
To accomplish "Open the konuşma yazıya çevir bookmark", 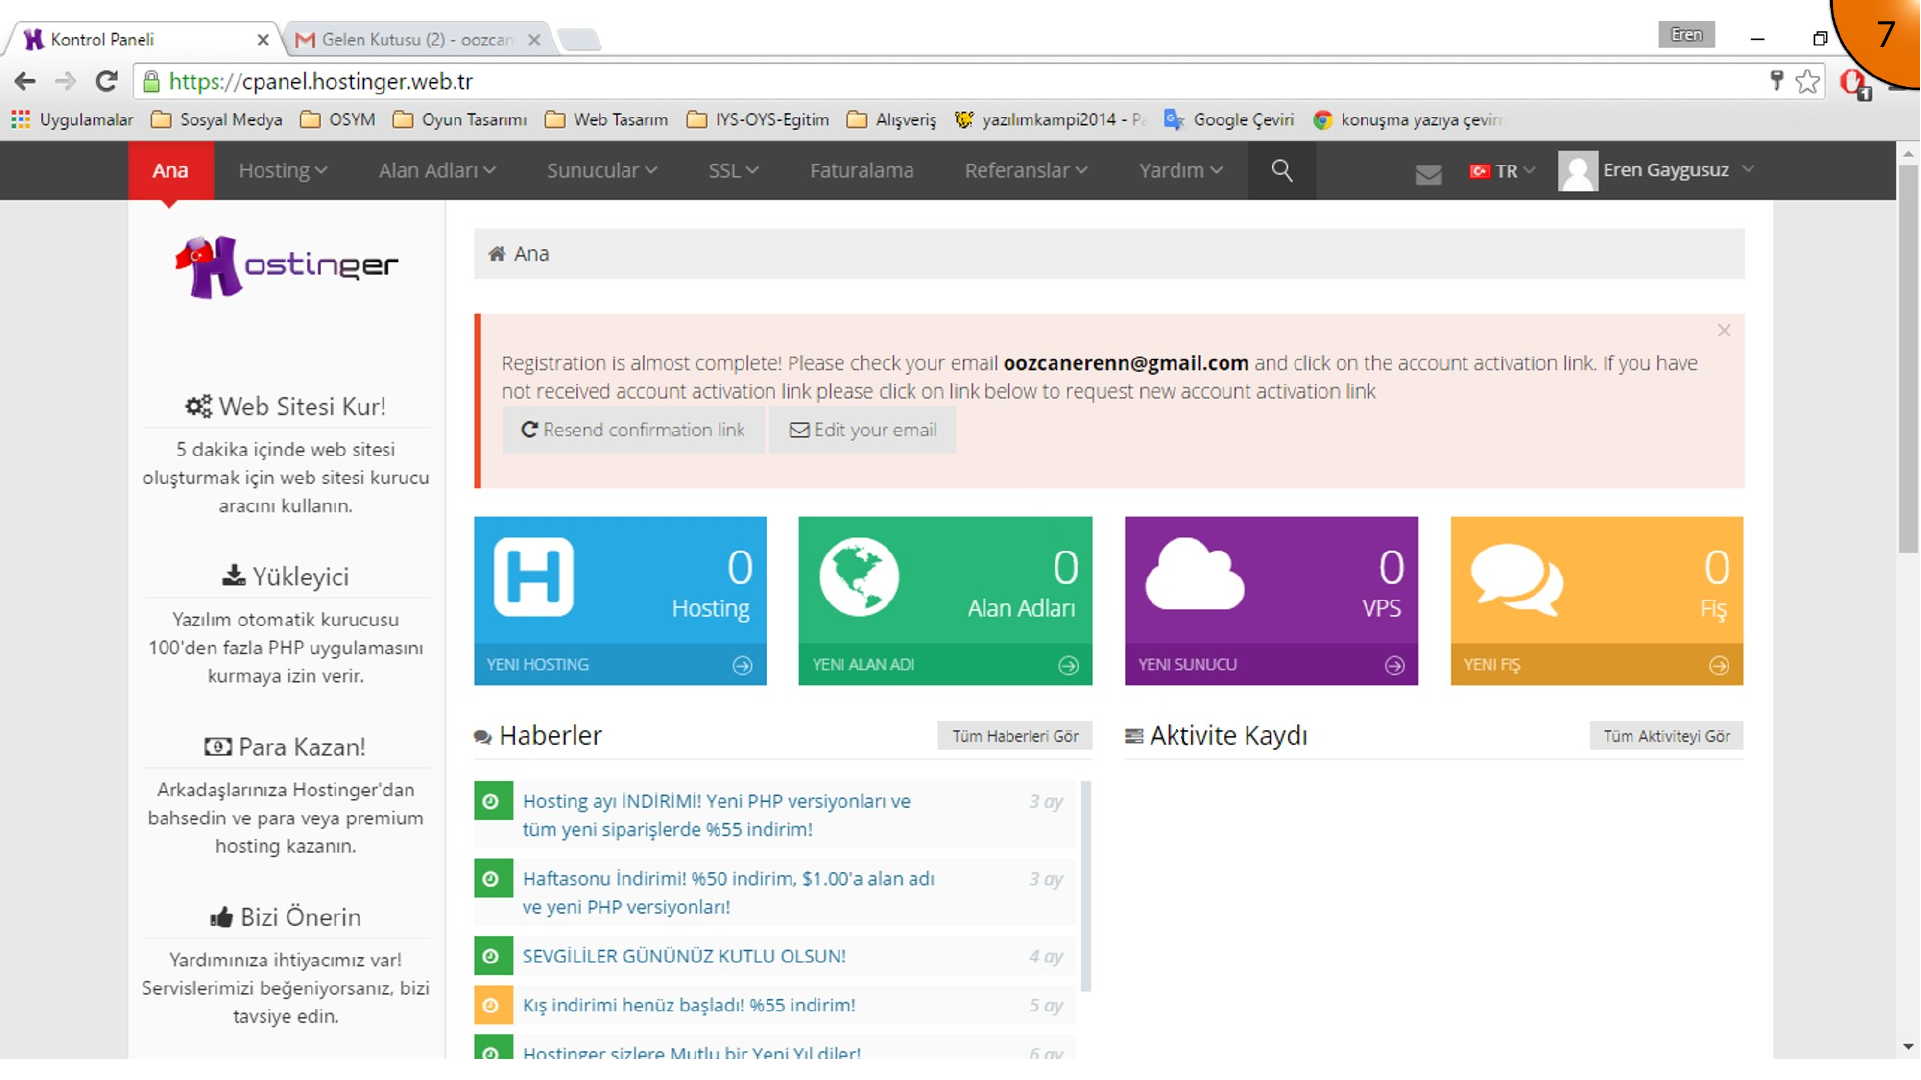I will tap(1408, 120).
